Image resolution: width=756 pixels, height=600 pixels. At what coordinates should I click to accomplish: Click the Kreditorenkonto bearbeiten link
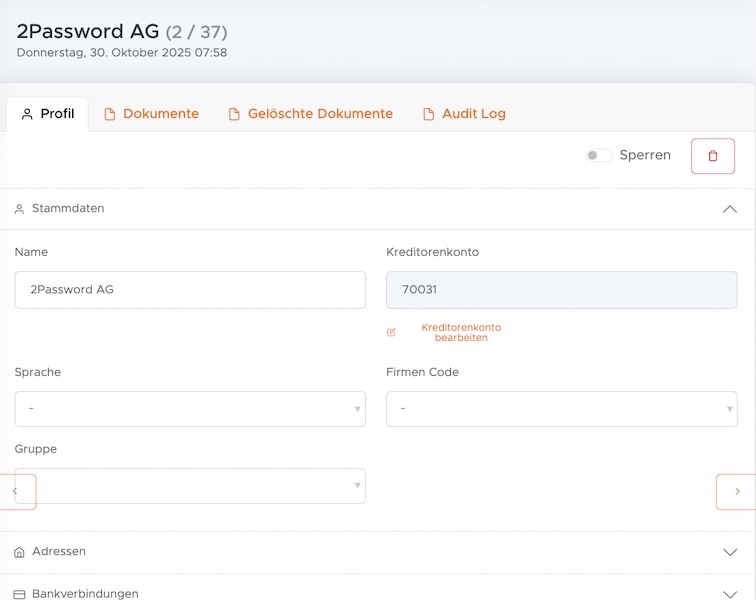click(461, 333)
